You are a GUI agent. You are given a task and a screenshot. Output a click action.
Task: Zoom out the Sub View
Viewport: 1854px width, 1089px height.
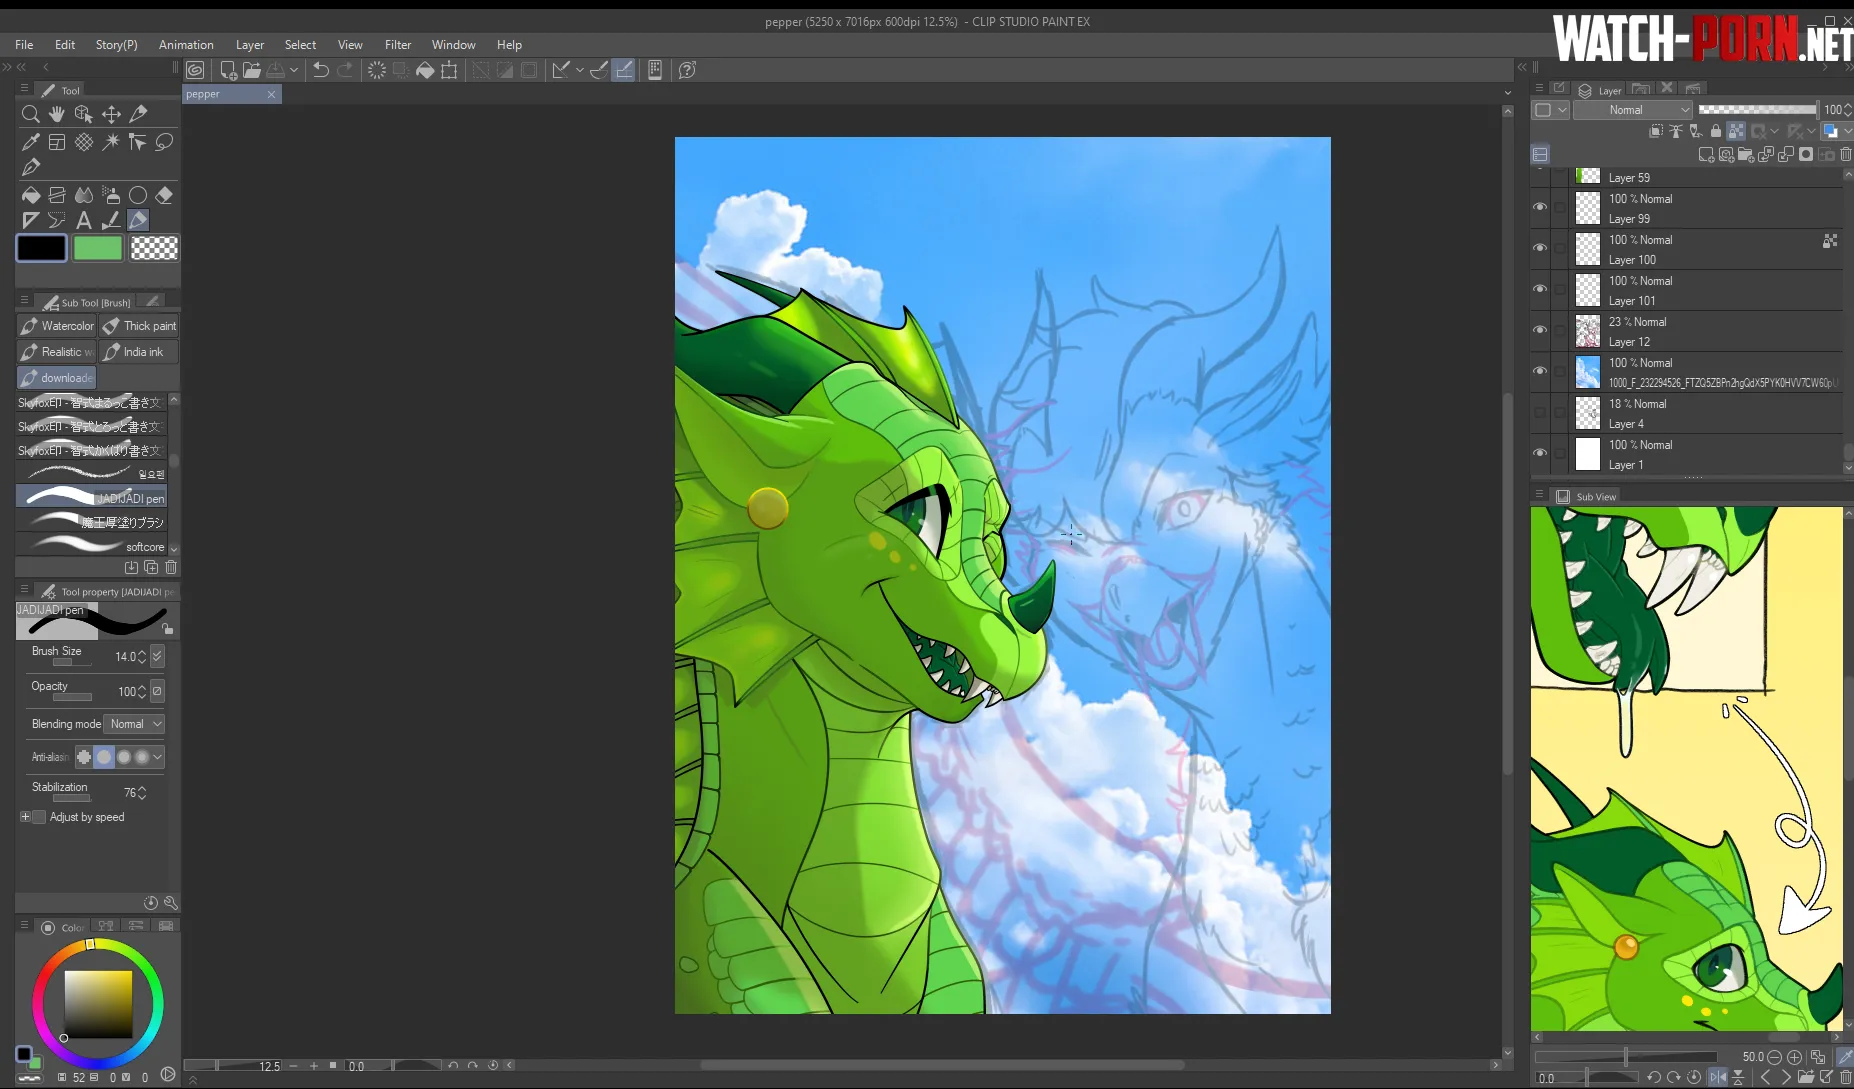1775,1056
